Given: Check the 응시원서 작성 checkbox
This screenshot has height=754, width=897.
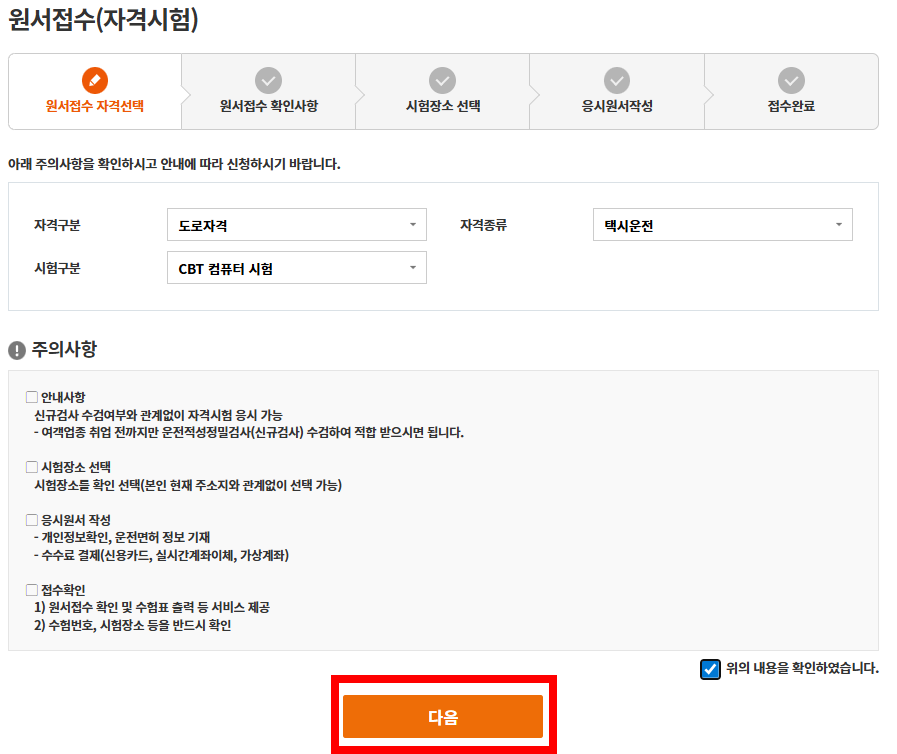Looking at the screenshot, I should pyautogui.click(x=32, y=520).
